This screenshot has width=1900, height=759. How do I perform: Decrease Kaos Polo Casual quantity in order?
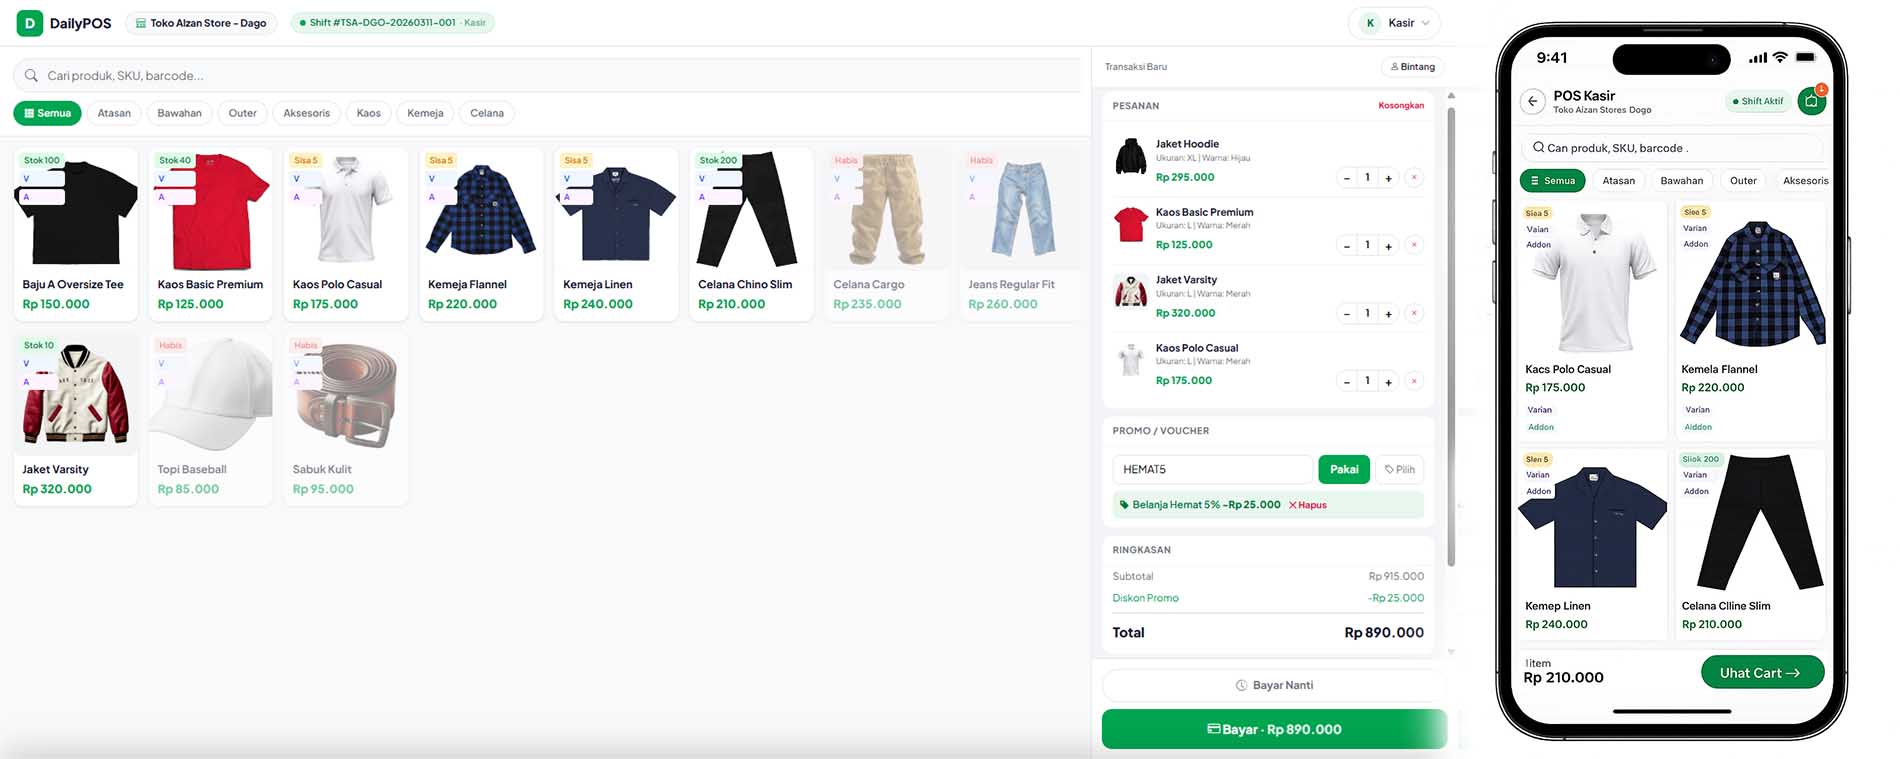coord(1347,381)
